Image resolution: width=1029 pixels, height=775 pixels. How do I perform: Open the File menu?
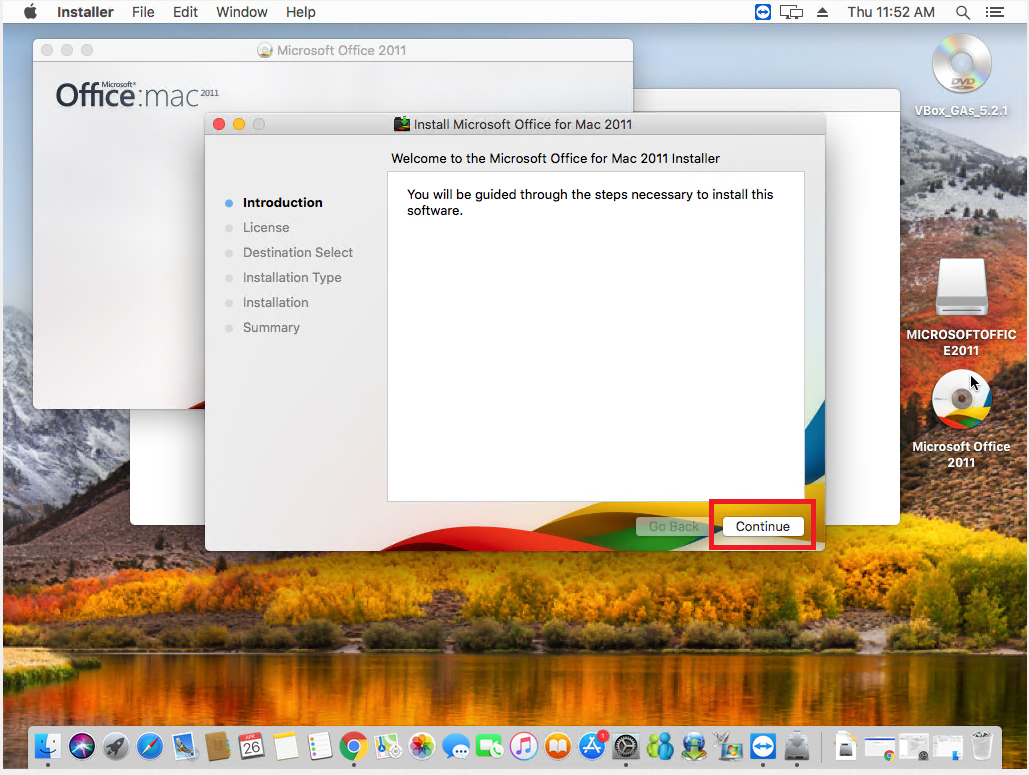click(143, 12)
